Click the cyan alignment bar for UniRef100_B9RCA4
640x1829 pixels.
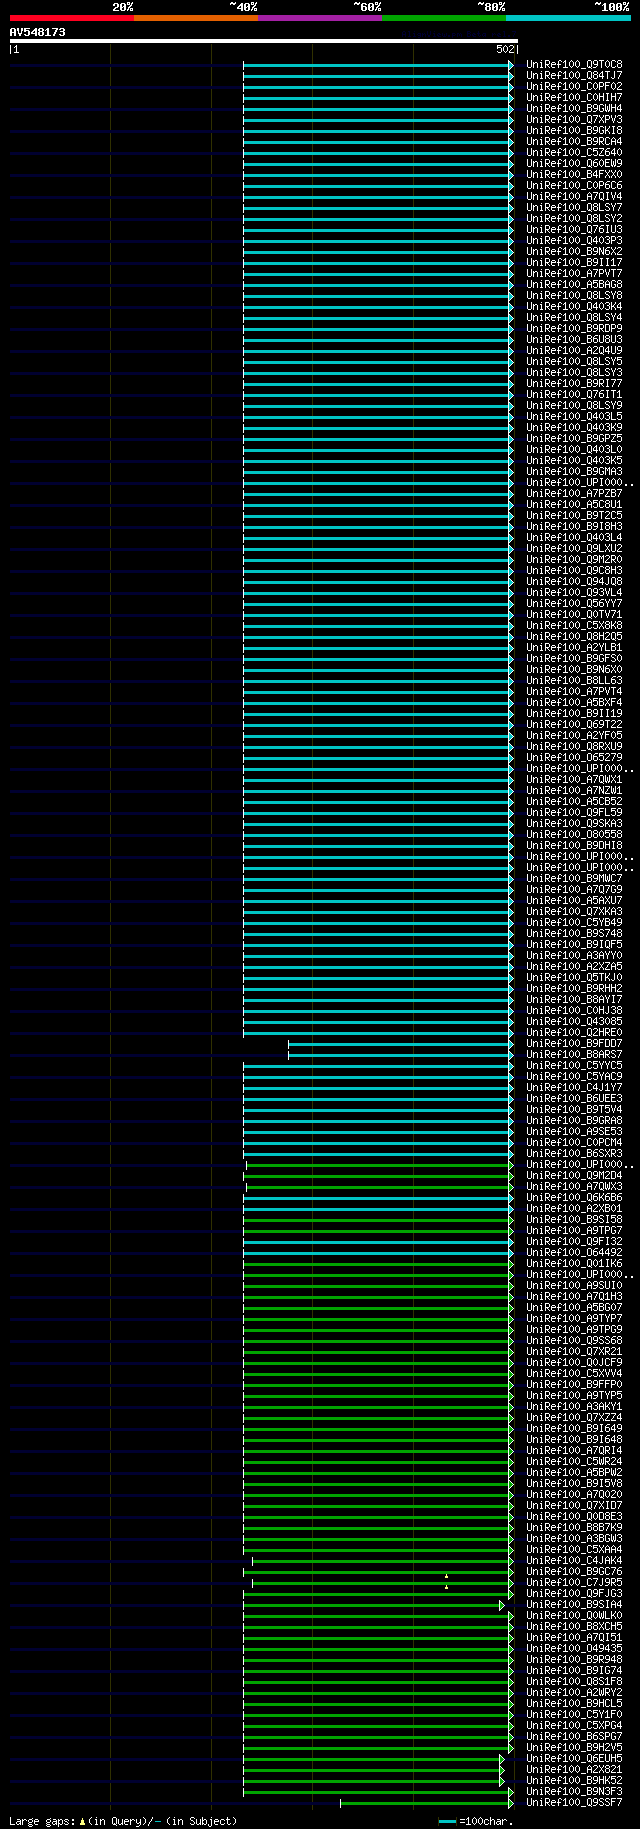point(376,142)
